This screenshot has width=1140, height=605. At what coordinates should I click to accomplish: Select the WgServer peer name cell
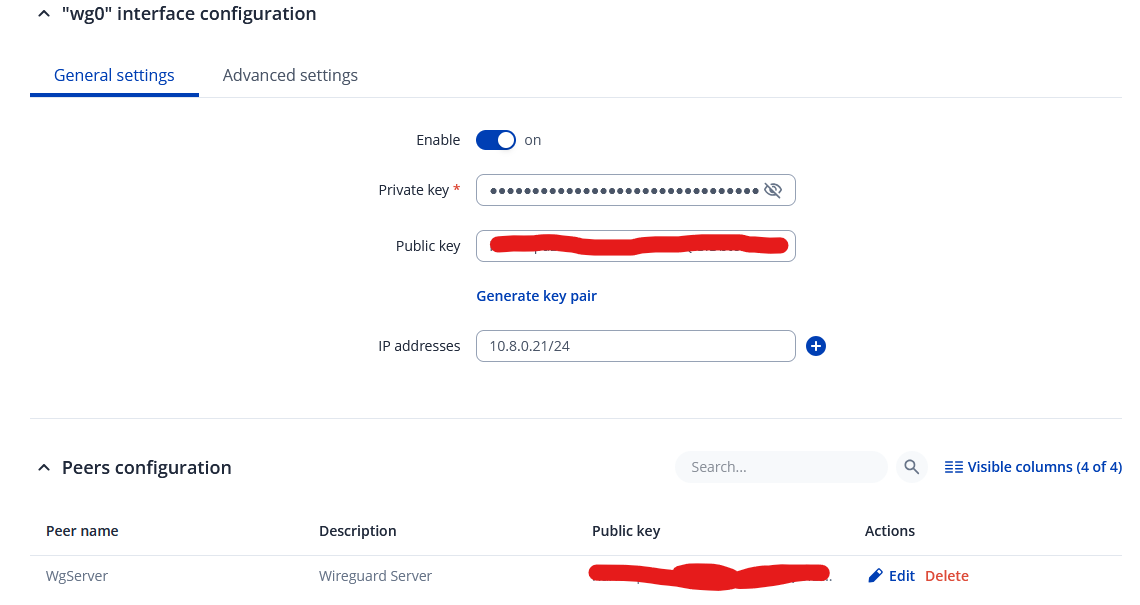click(x=77, y=576)
